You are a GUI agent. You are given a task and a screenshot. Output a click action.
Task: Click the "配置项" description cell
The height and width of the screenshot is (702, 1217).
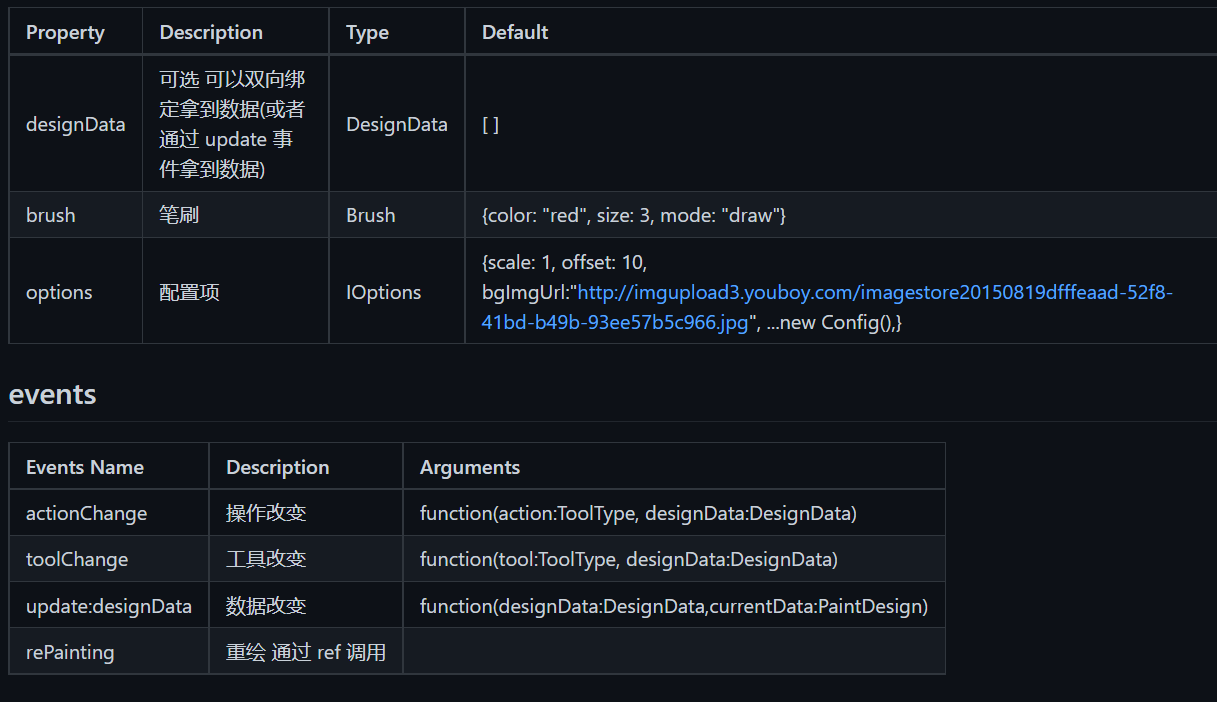pos(189,292)
